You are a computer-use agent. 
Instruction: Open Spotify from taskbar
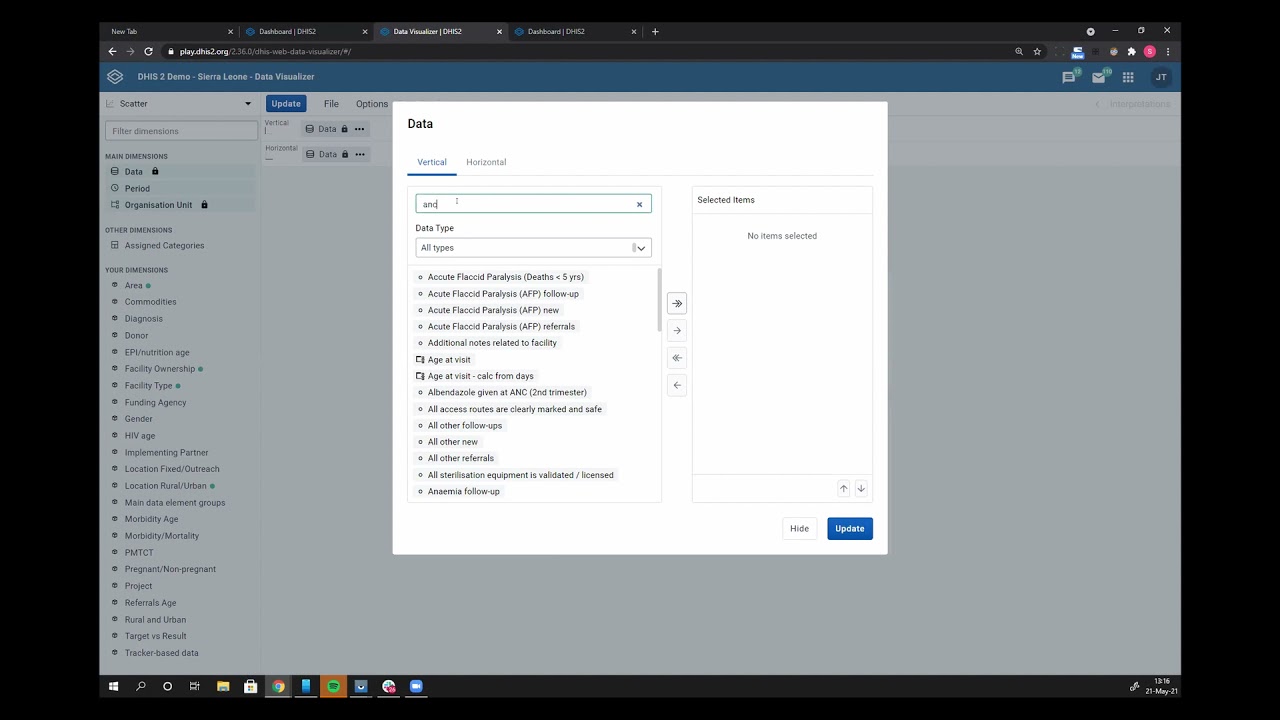tap(333, 686)
